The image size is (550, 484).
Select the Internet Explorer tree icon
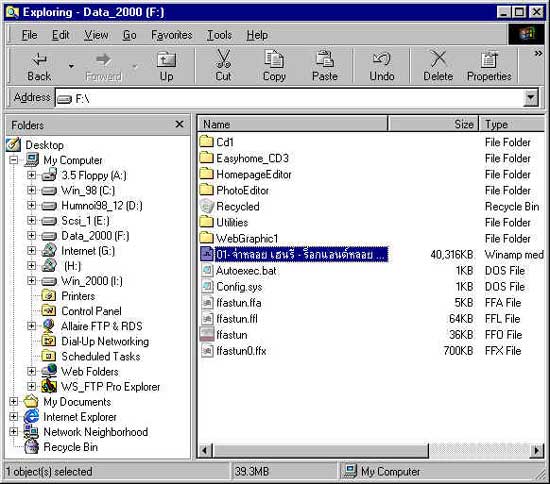point(31,417)
